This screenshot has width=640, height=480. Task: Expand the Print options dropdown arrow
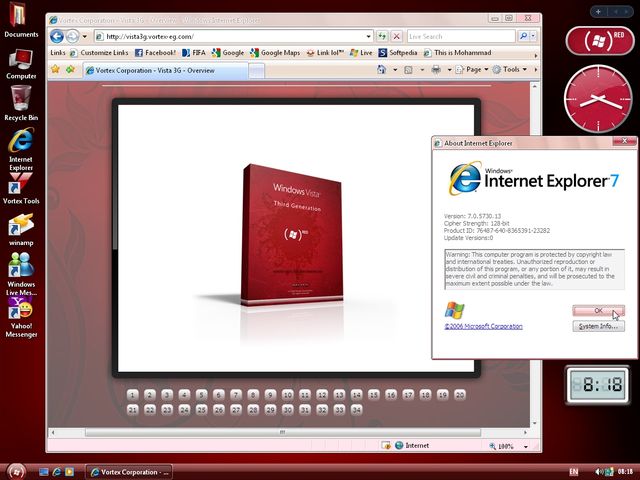point(449,70)
